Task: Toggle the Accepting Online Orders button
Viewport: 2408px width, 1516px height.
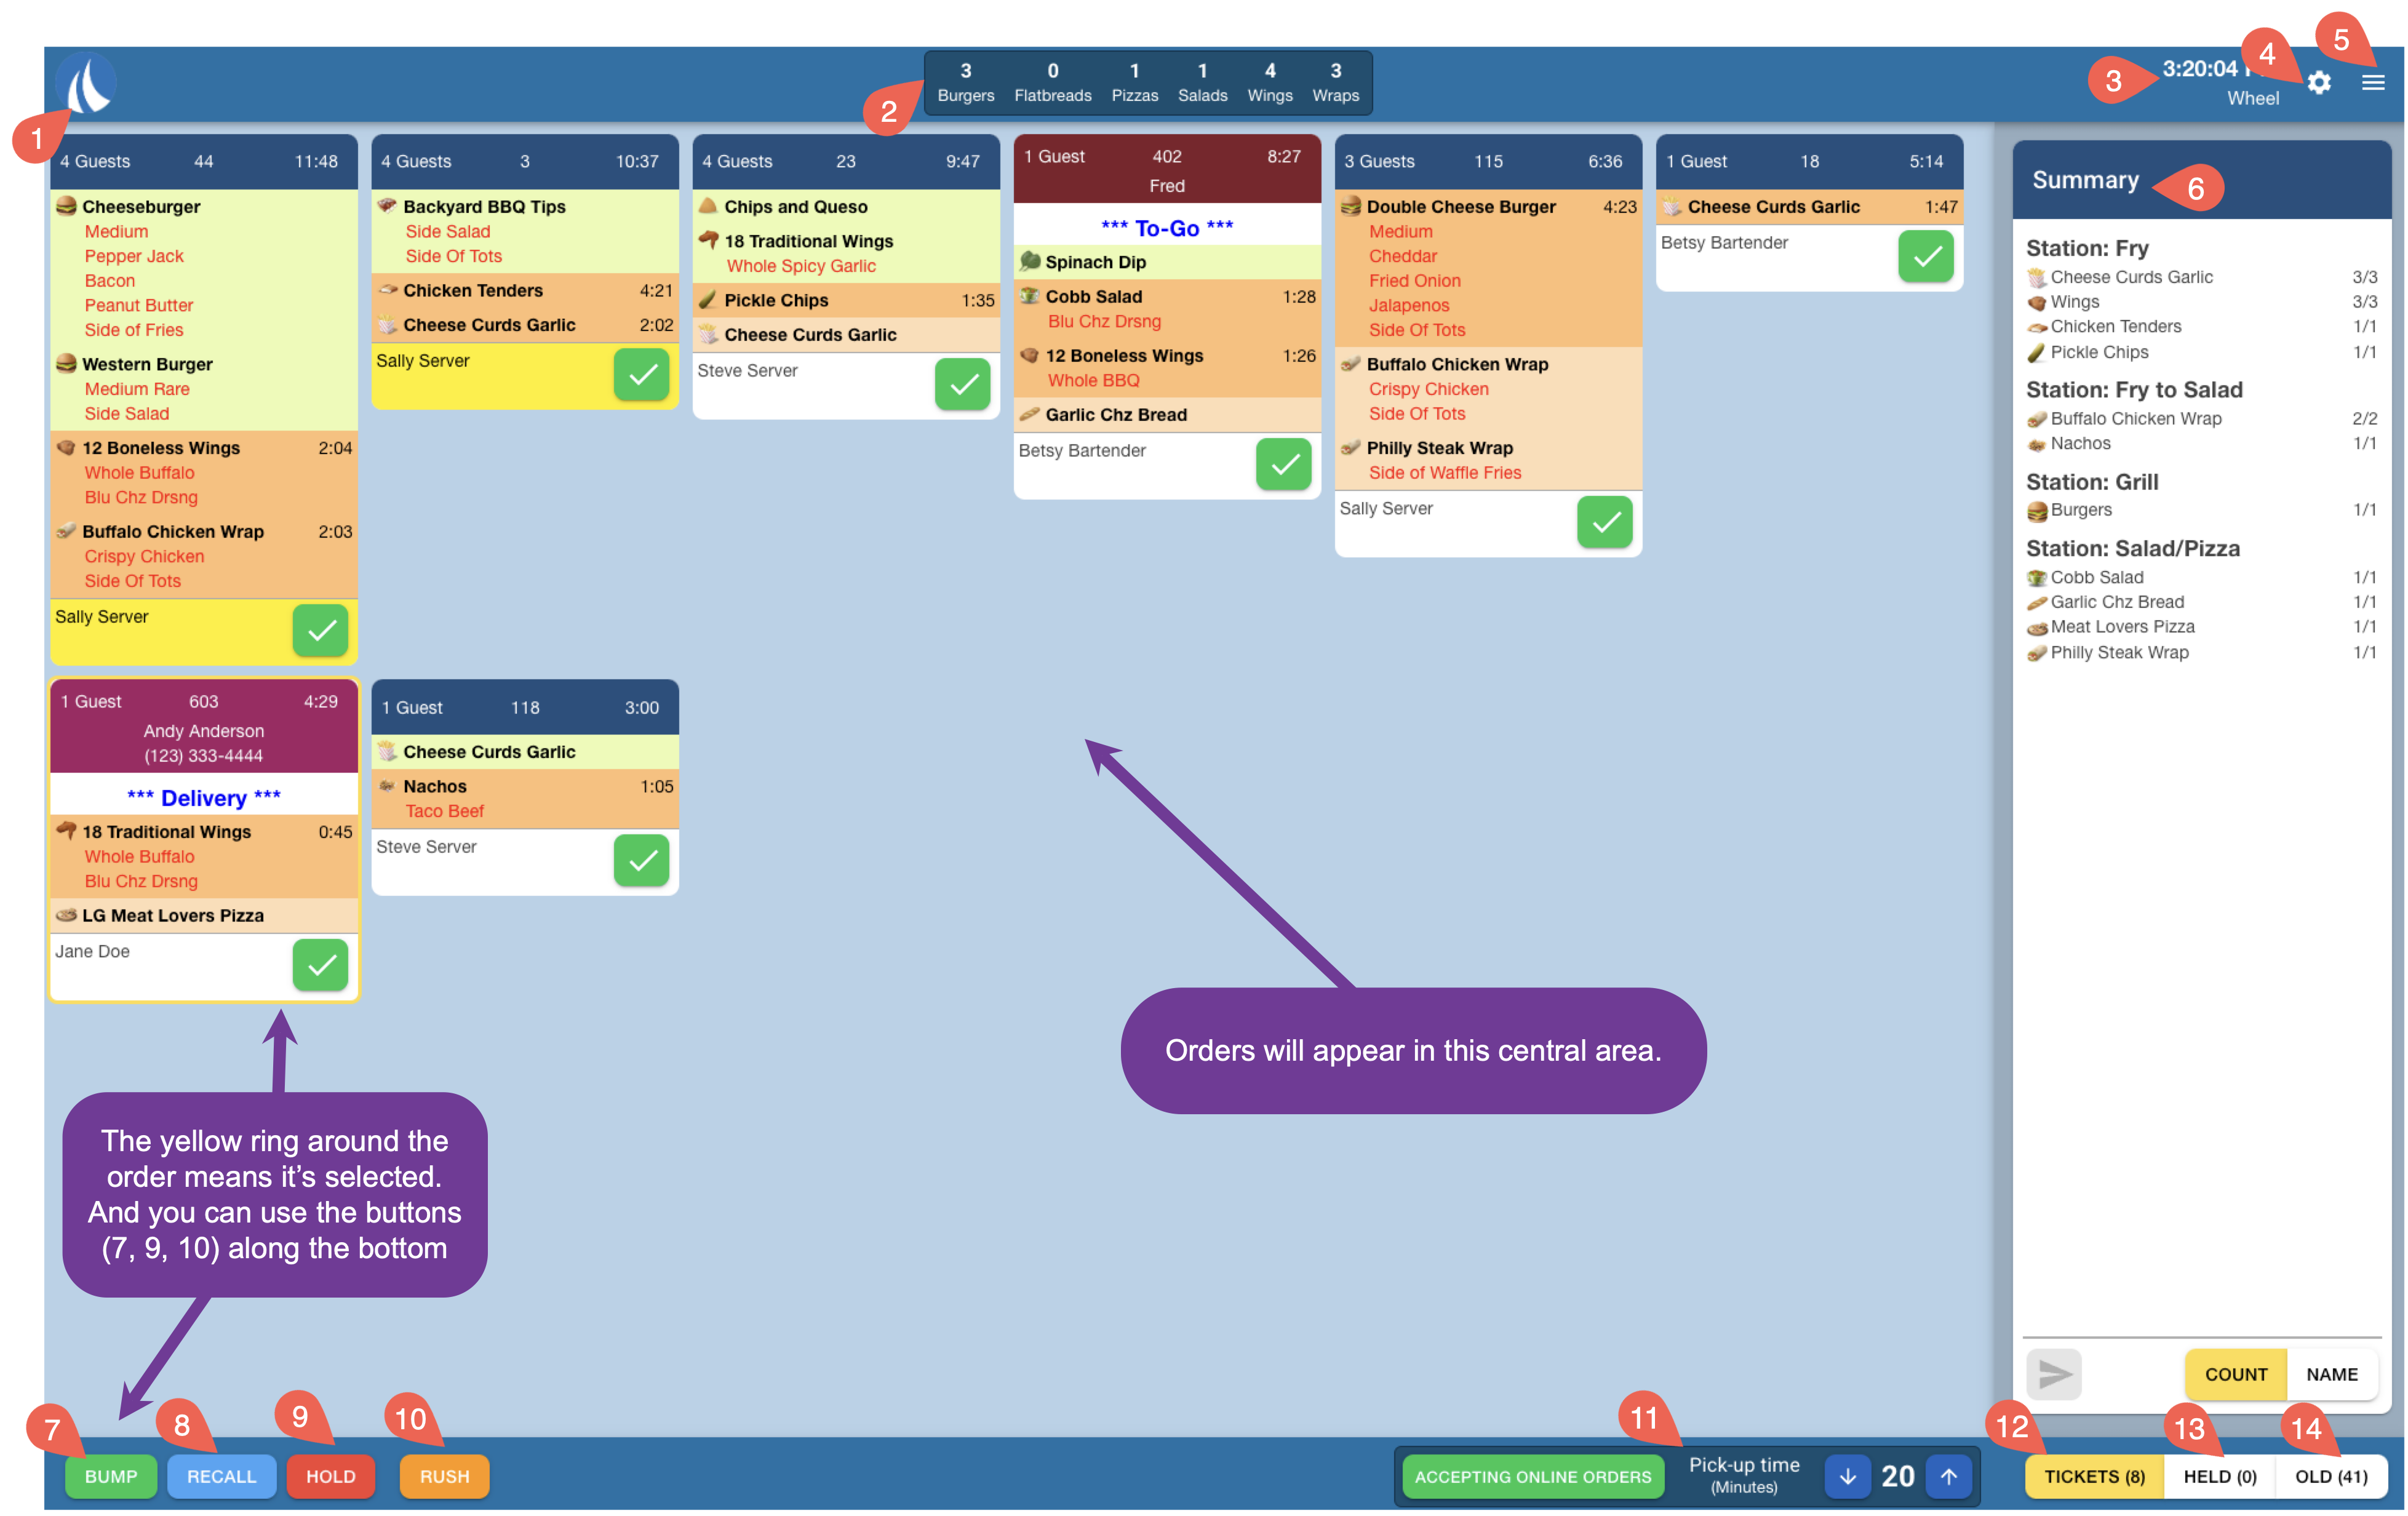Action: click(x=1533, y=1476)
